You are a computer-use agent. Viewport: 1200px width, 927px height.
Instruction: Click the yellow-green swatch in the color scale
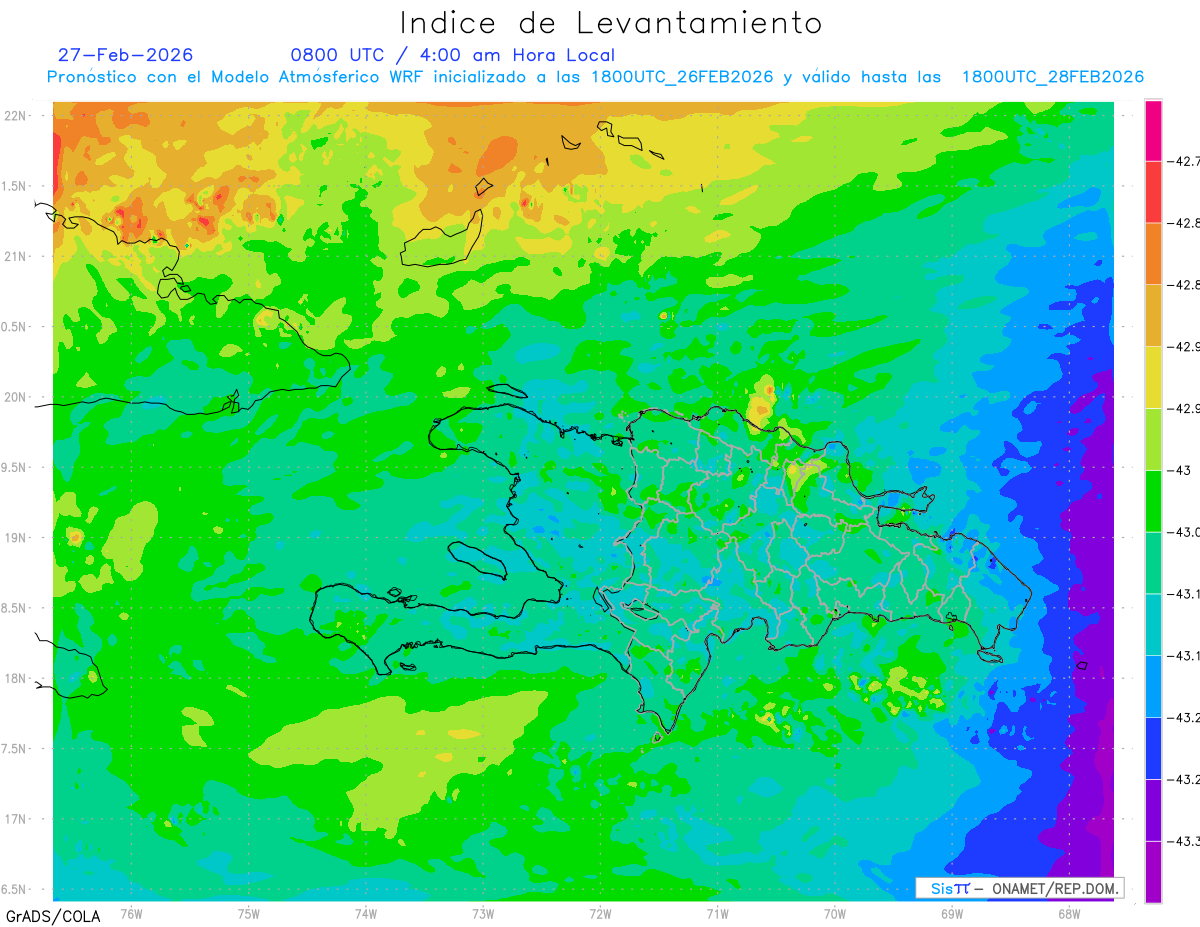click(x=1153, y=439)
